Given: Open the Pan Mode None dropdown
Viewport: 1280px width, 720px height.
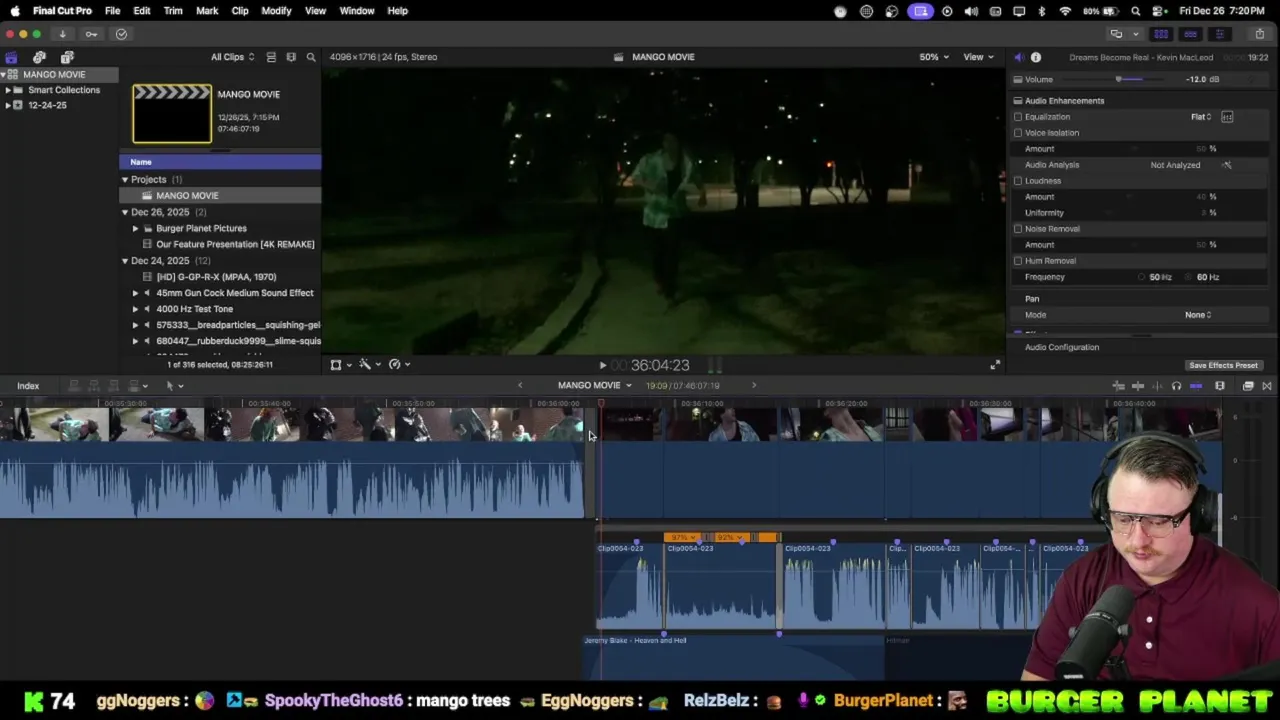Looking at the screenshot, I should (x=1198, y=315).
